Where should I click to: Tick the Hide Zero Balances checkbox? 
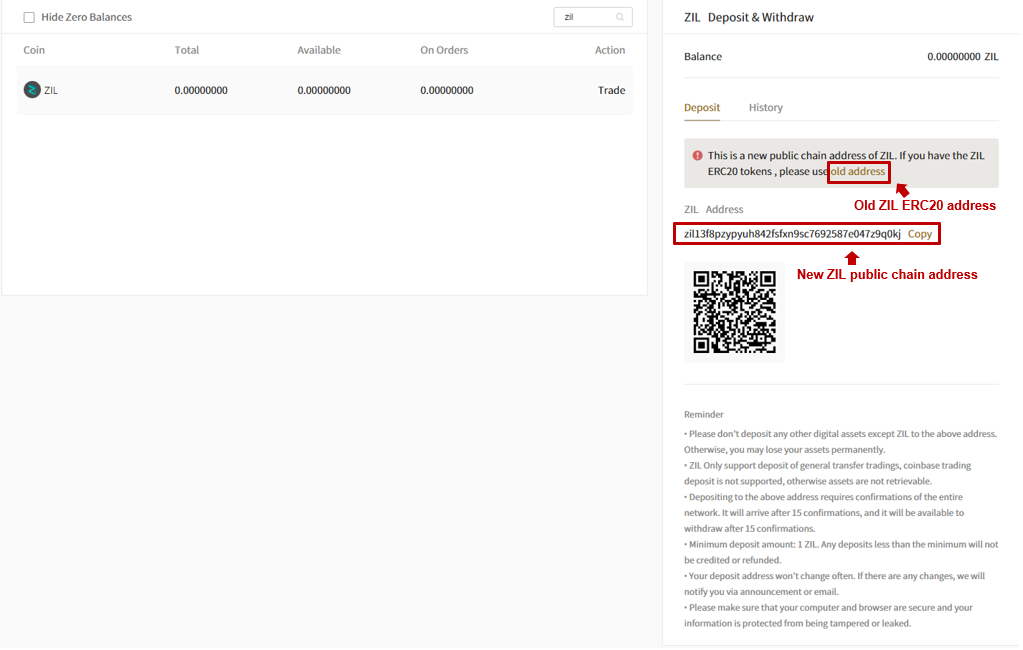(x=29, y=18)
